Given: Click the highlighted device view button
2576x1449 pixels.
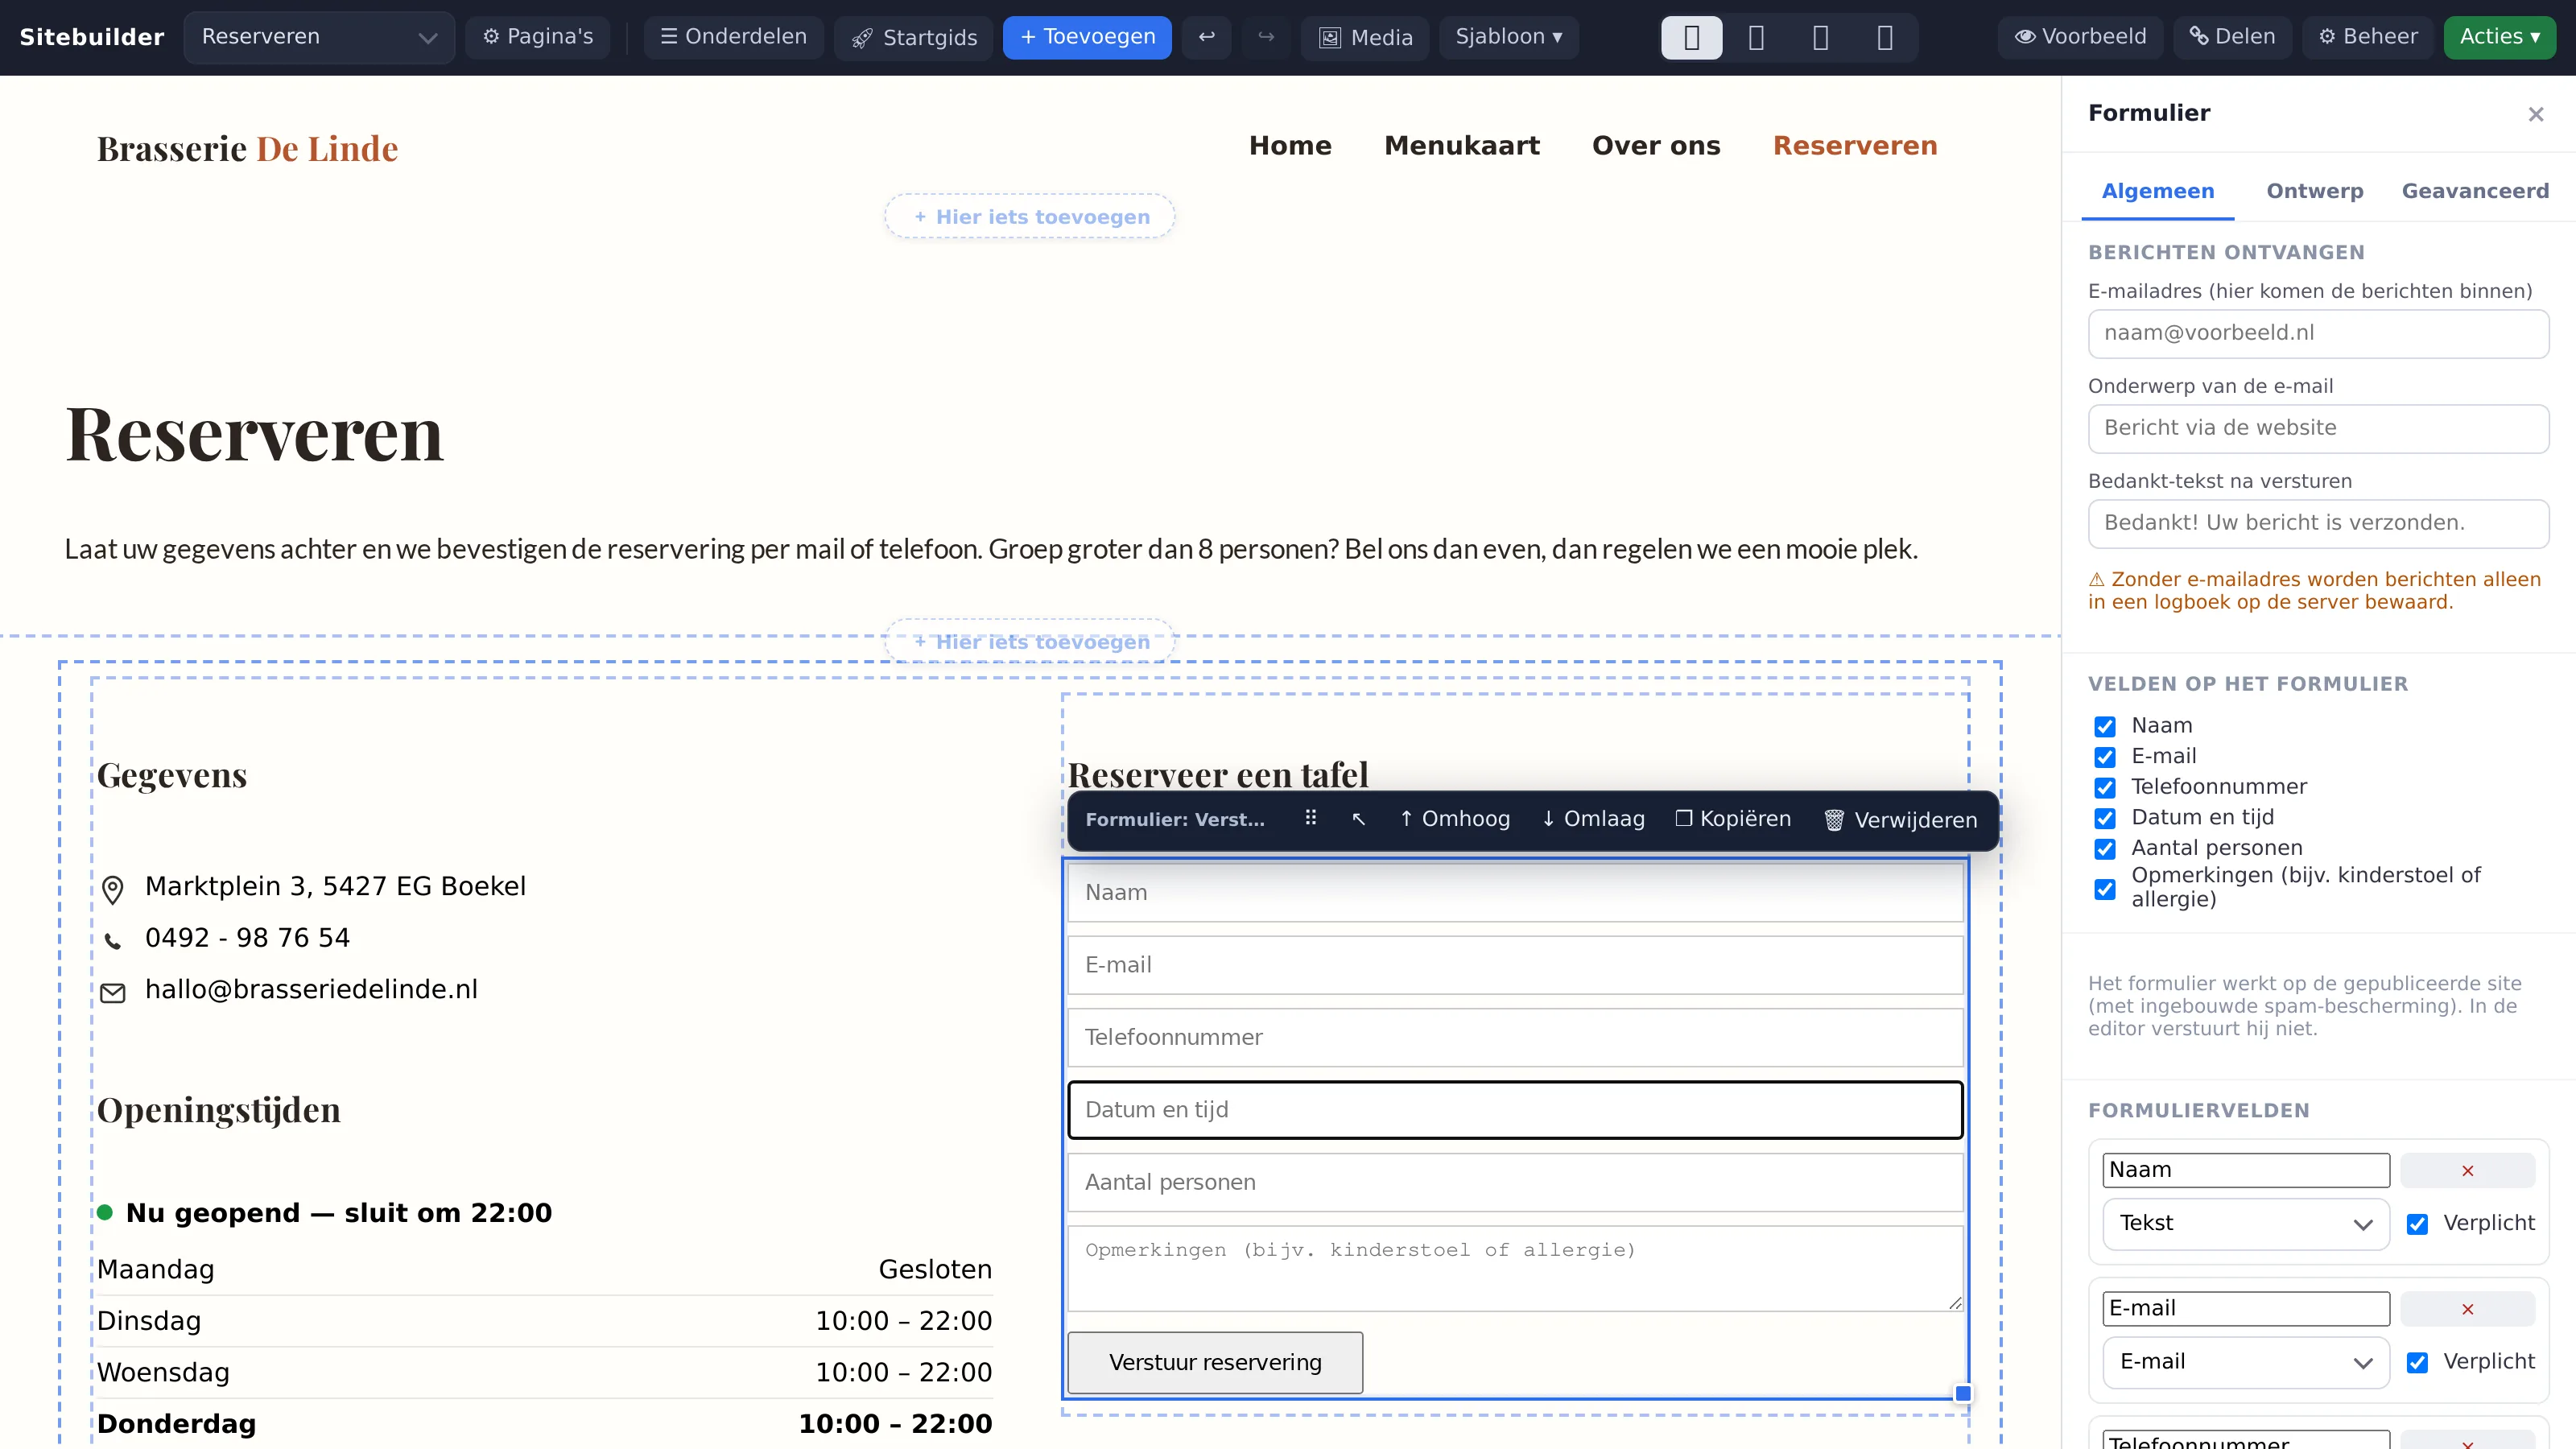Looking at the screenshot, I should 1691,37.
